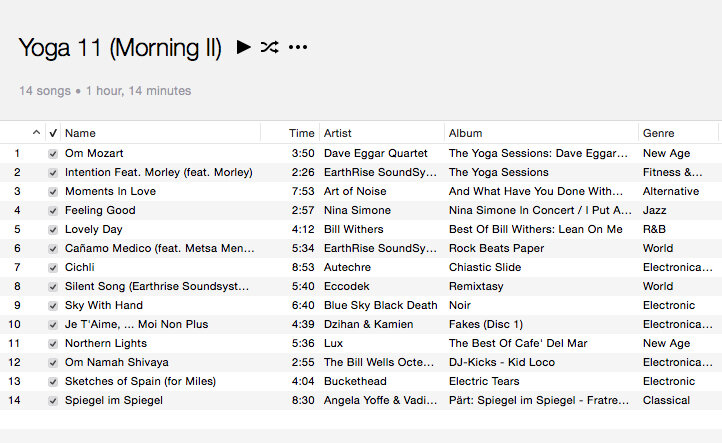Uncheck the Silent Song checkbox
The image size is (722, 443).
pyautogui.click(x=53, y=287)
